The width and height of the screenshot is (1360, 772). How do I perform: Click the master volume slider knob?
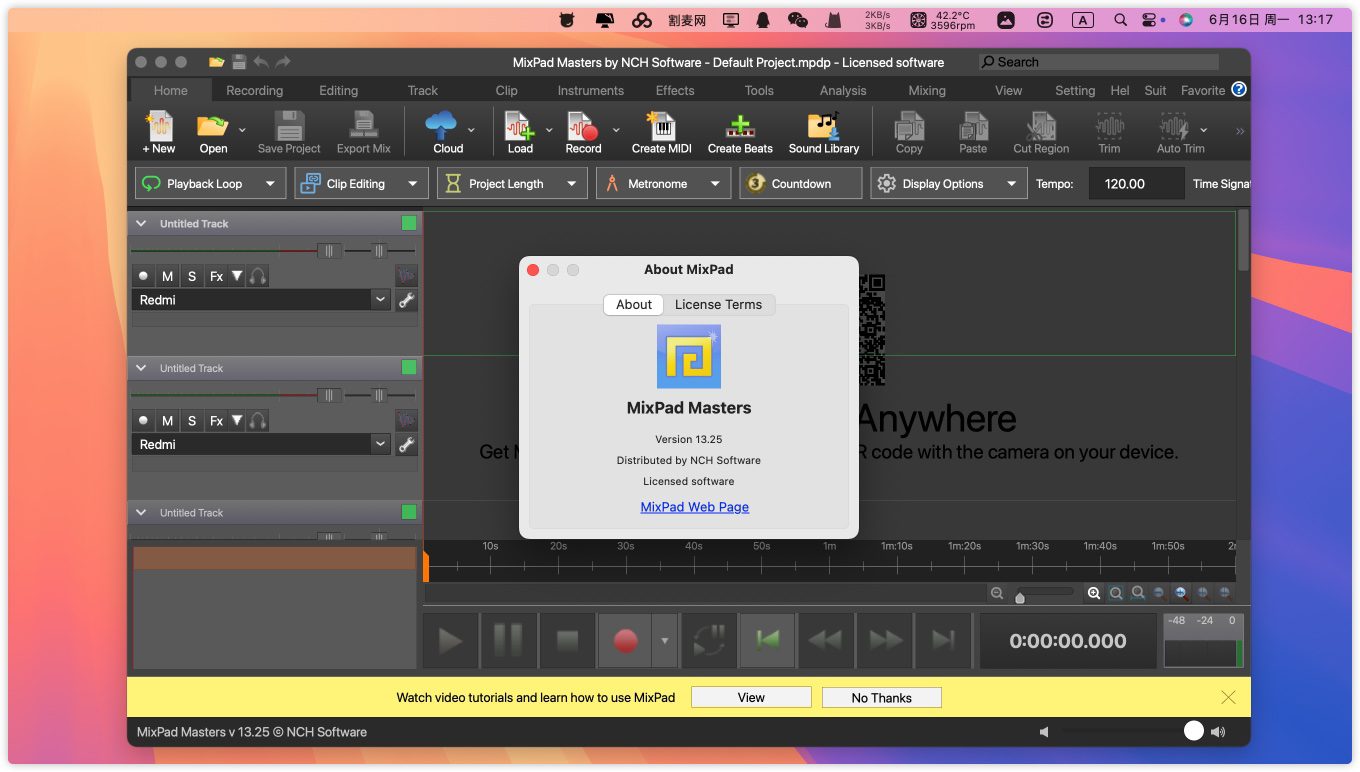coord(1193,731)
